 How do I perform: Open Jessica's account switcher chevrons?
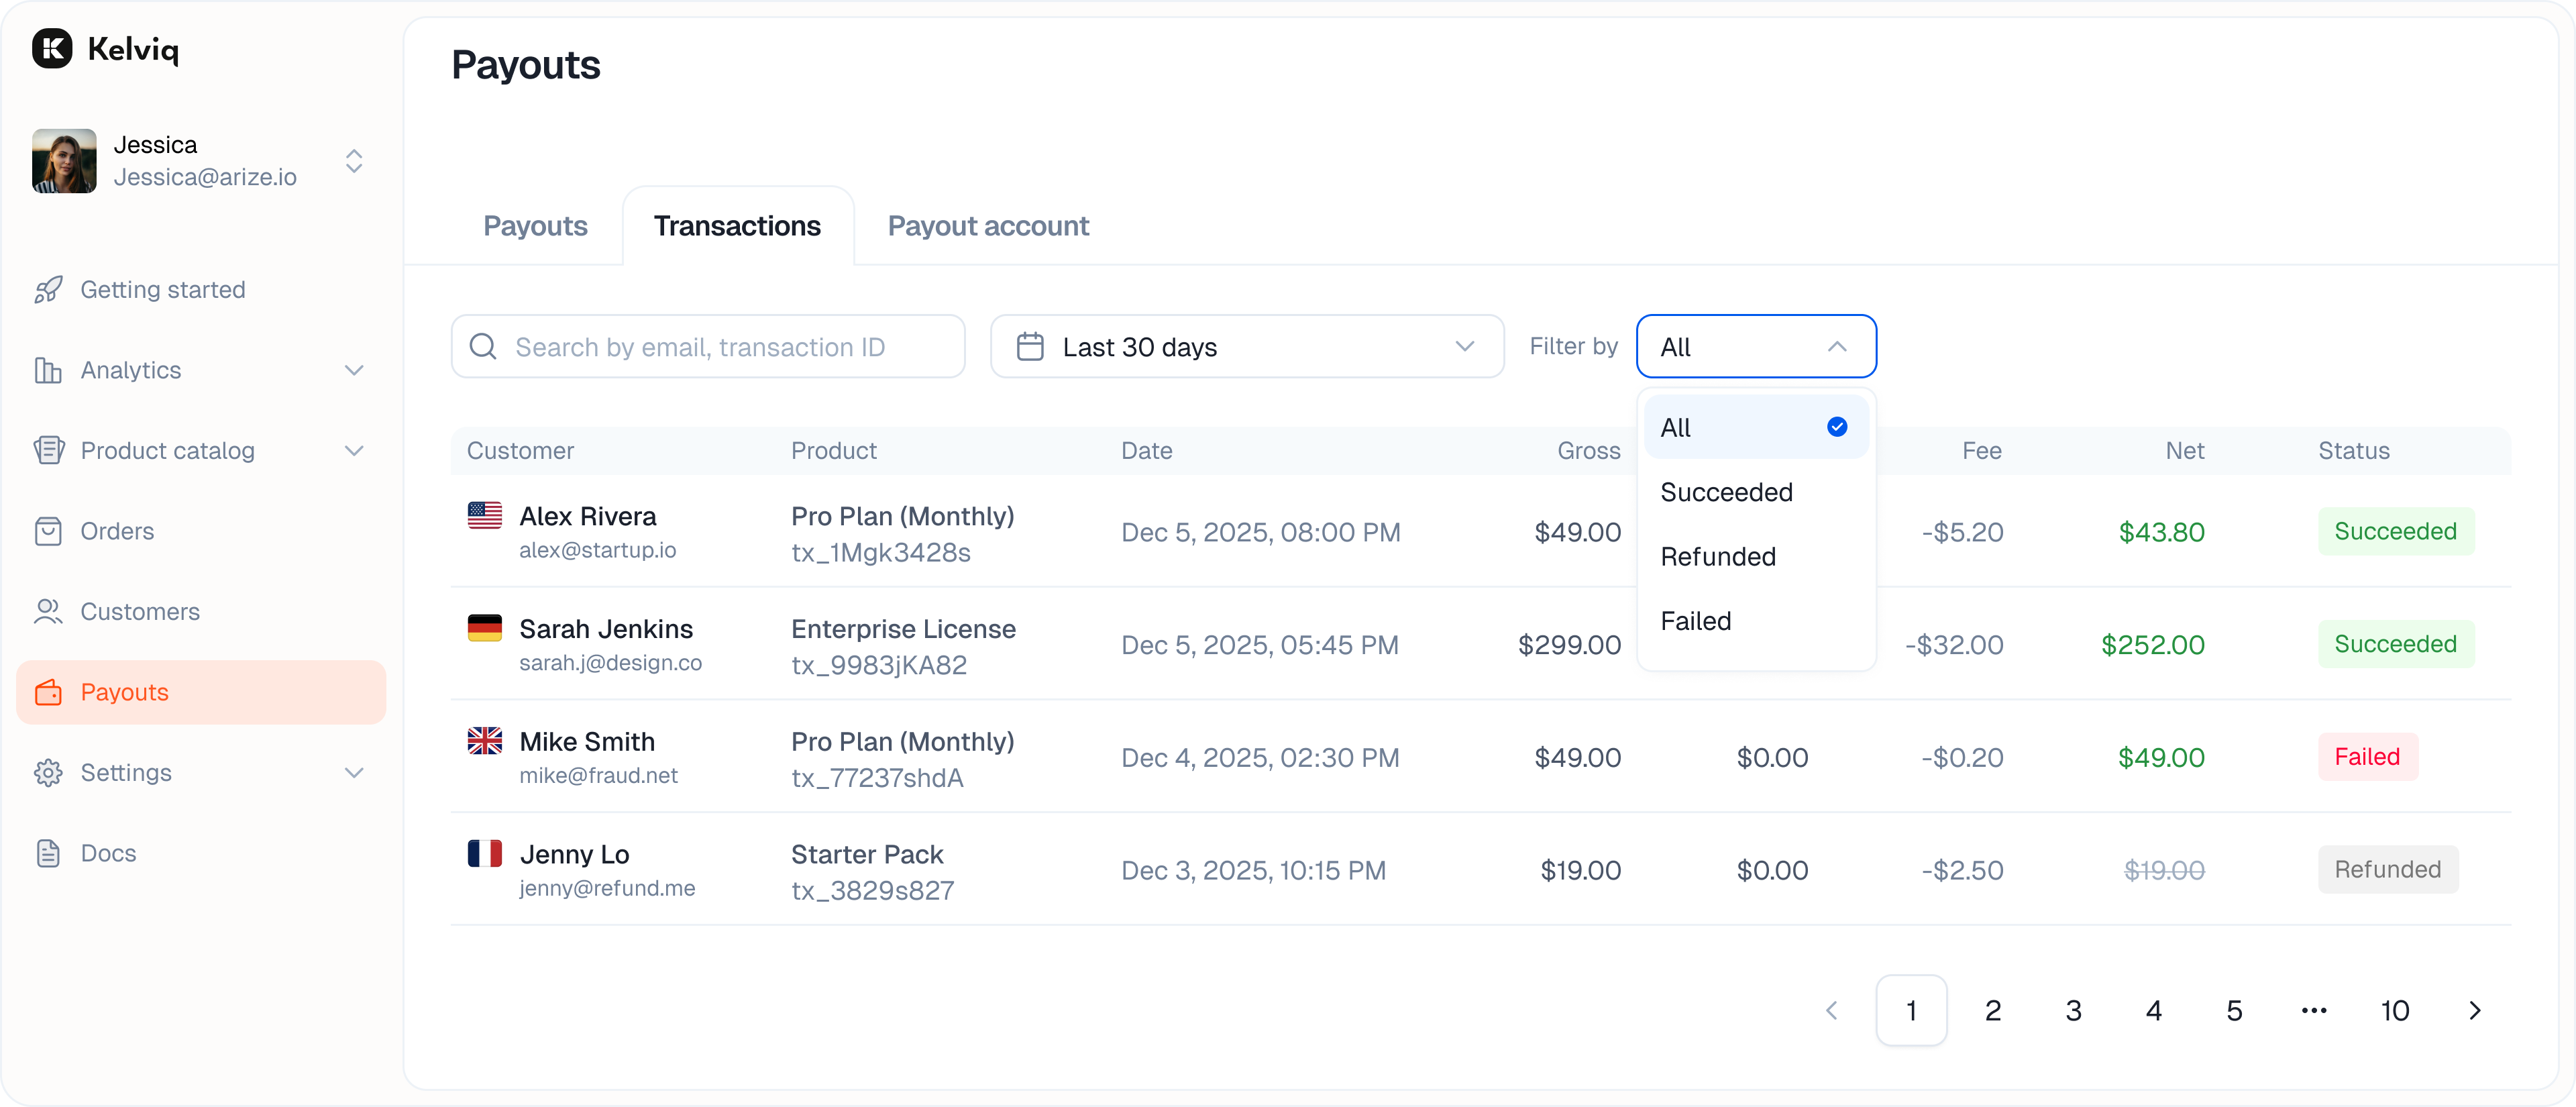pos(354,161)
